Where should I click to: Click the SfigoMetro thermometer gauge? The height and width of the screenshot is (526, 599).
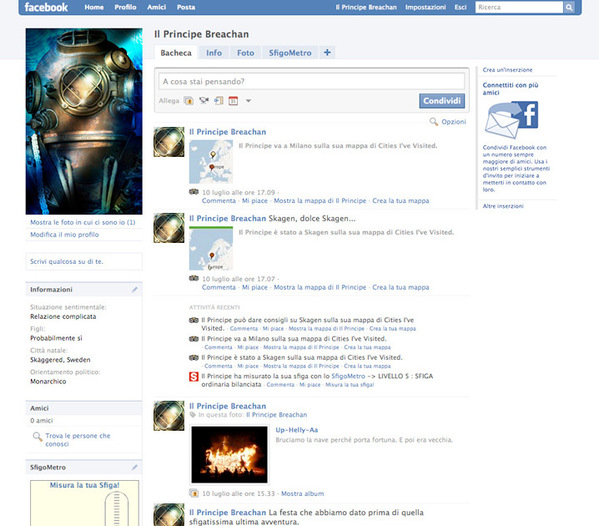pyautogui.click(x=117, y=509)
